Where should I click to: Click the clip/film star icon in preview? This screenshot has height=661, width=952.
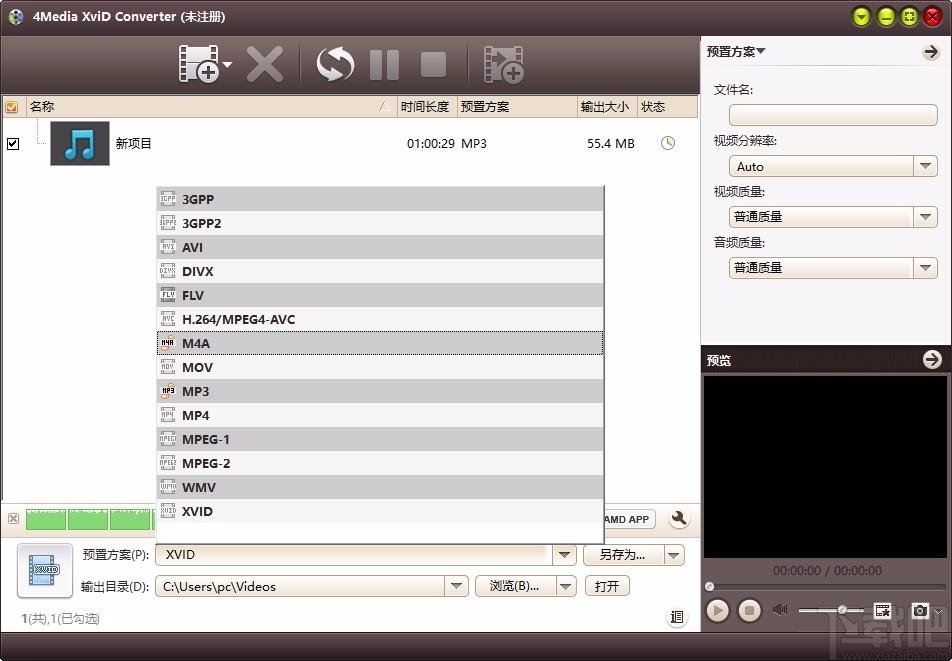pyautogui.click(x=882, y=610)
